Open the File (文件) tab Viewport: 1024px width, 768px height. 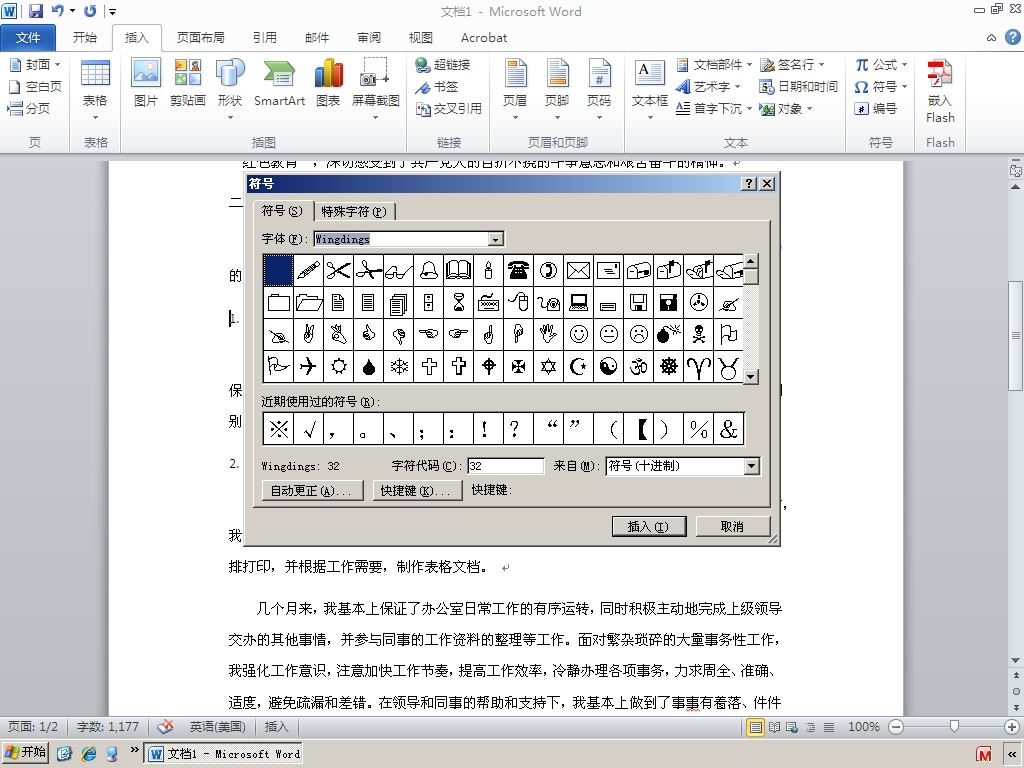[x=28, y=38]
